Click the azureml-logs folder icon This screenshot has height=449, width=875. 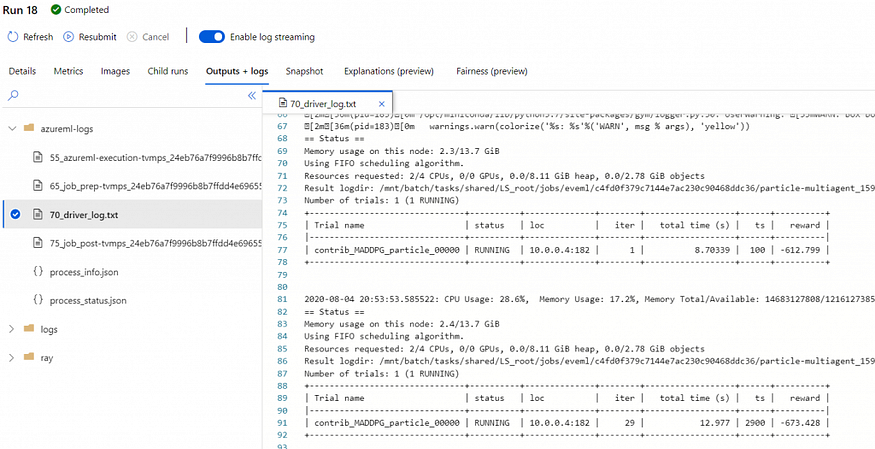coord(30,128)
